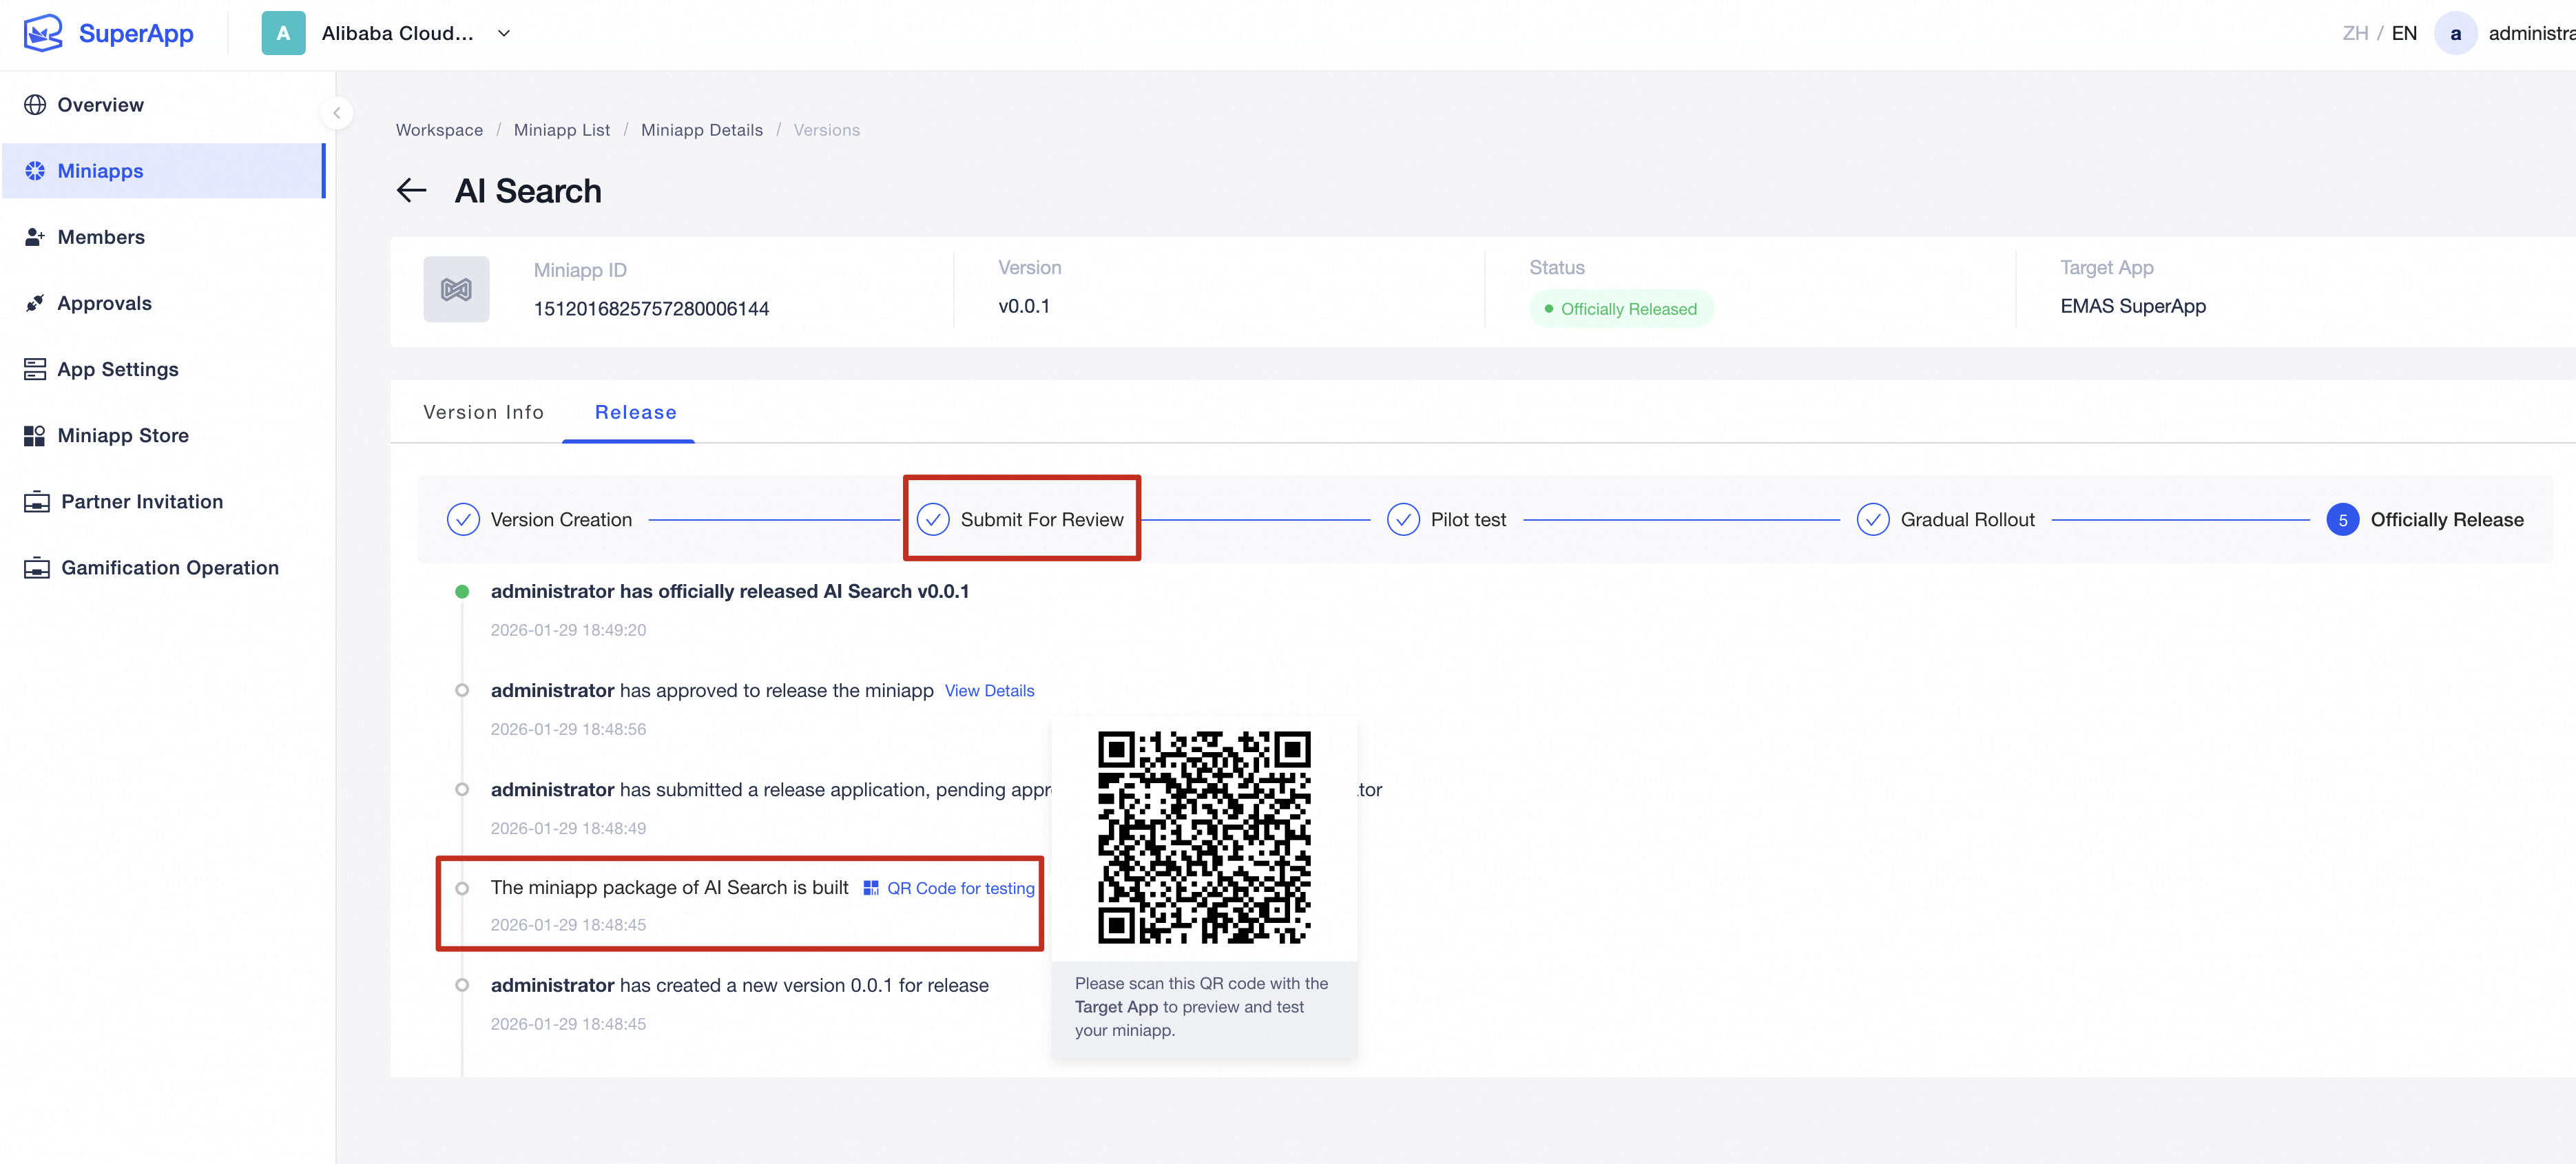Click timestamp 2026-01-29 18:48:49
Viewport: 2576px width, 1164px height.
tap(568, 828)
